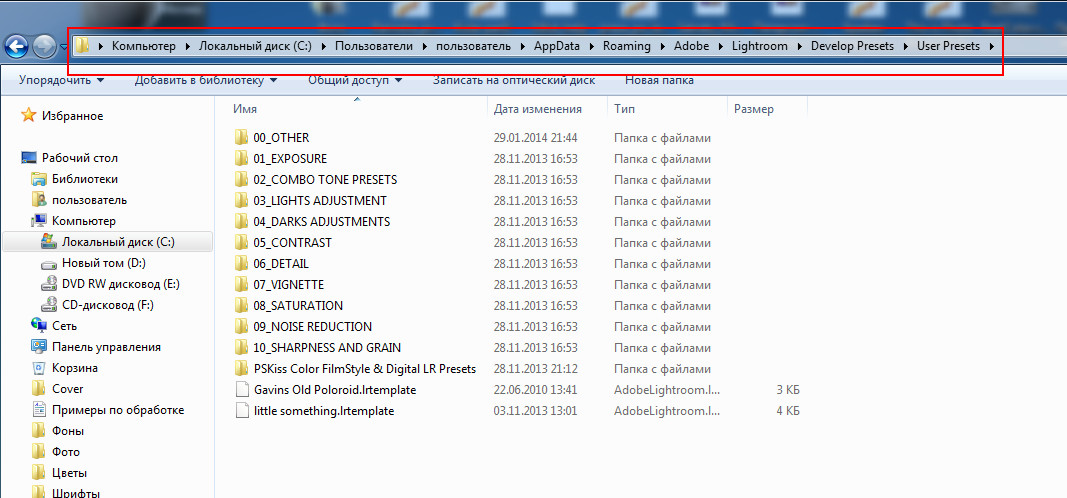Sort by the Размер column header

pyautogui.click(x=753, y=109)
